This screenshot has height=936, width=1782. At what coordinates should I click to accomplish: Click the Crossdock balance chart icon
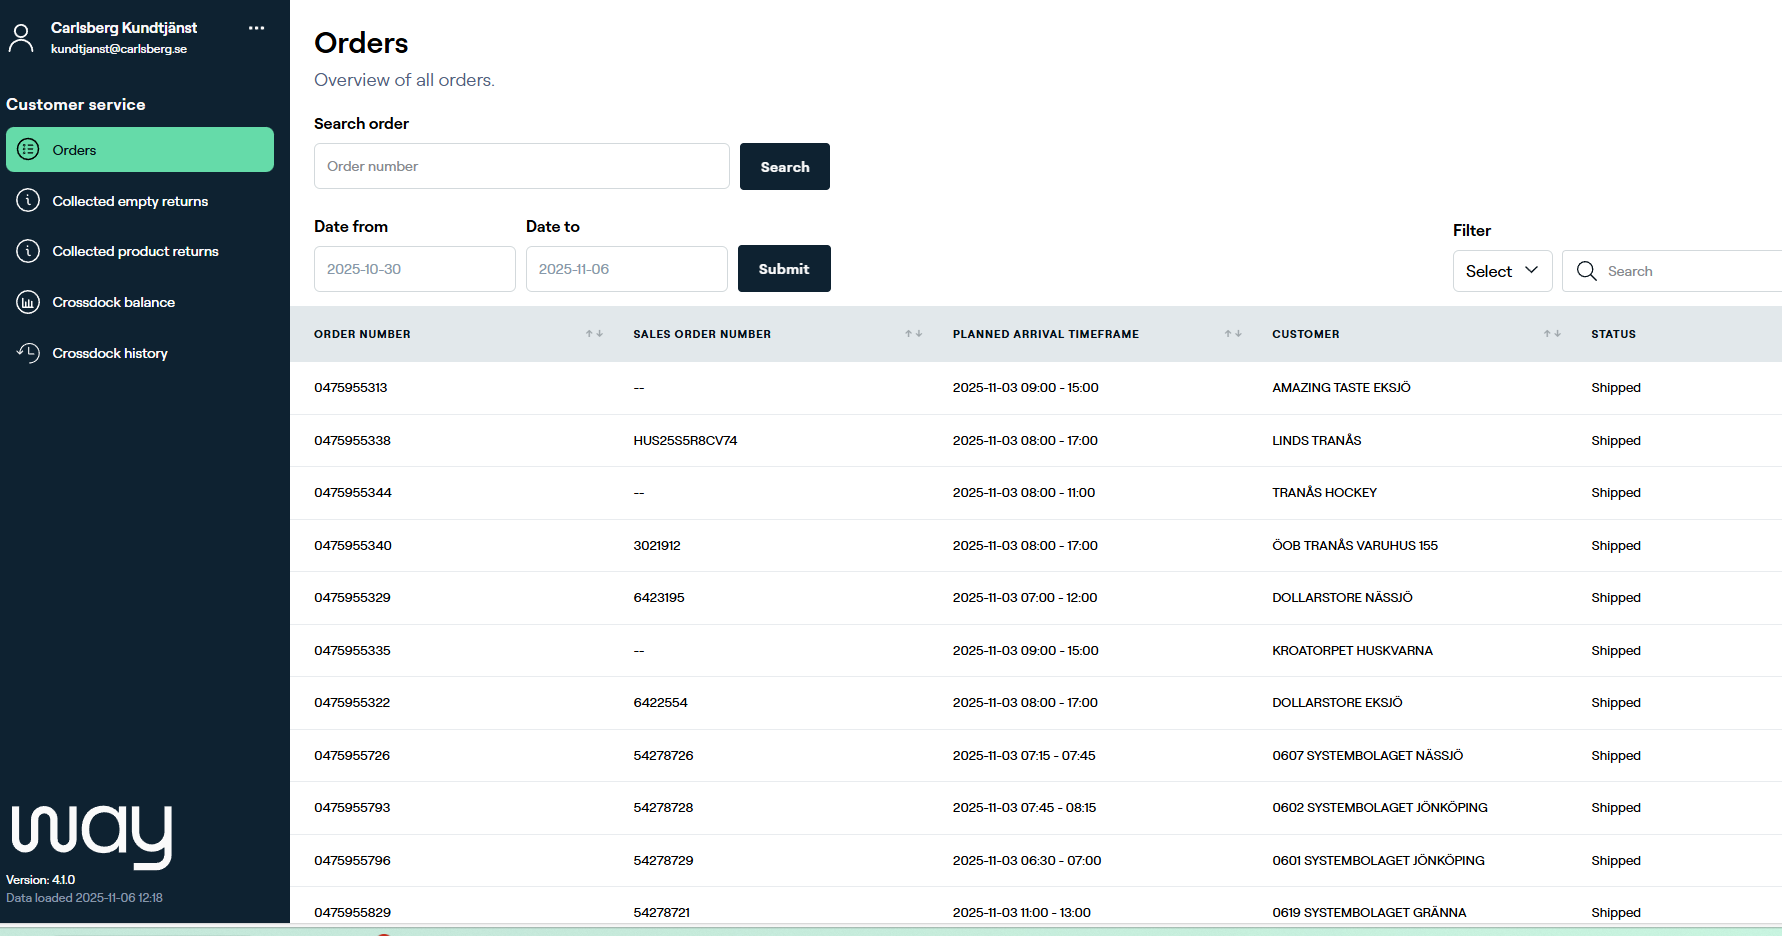(x=28, y=302)
